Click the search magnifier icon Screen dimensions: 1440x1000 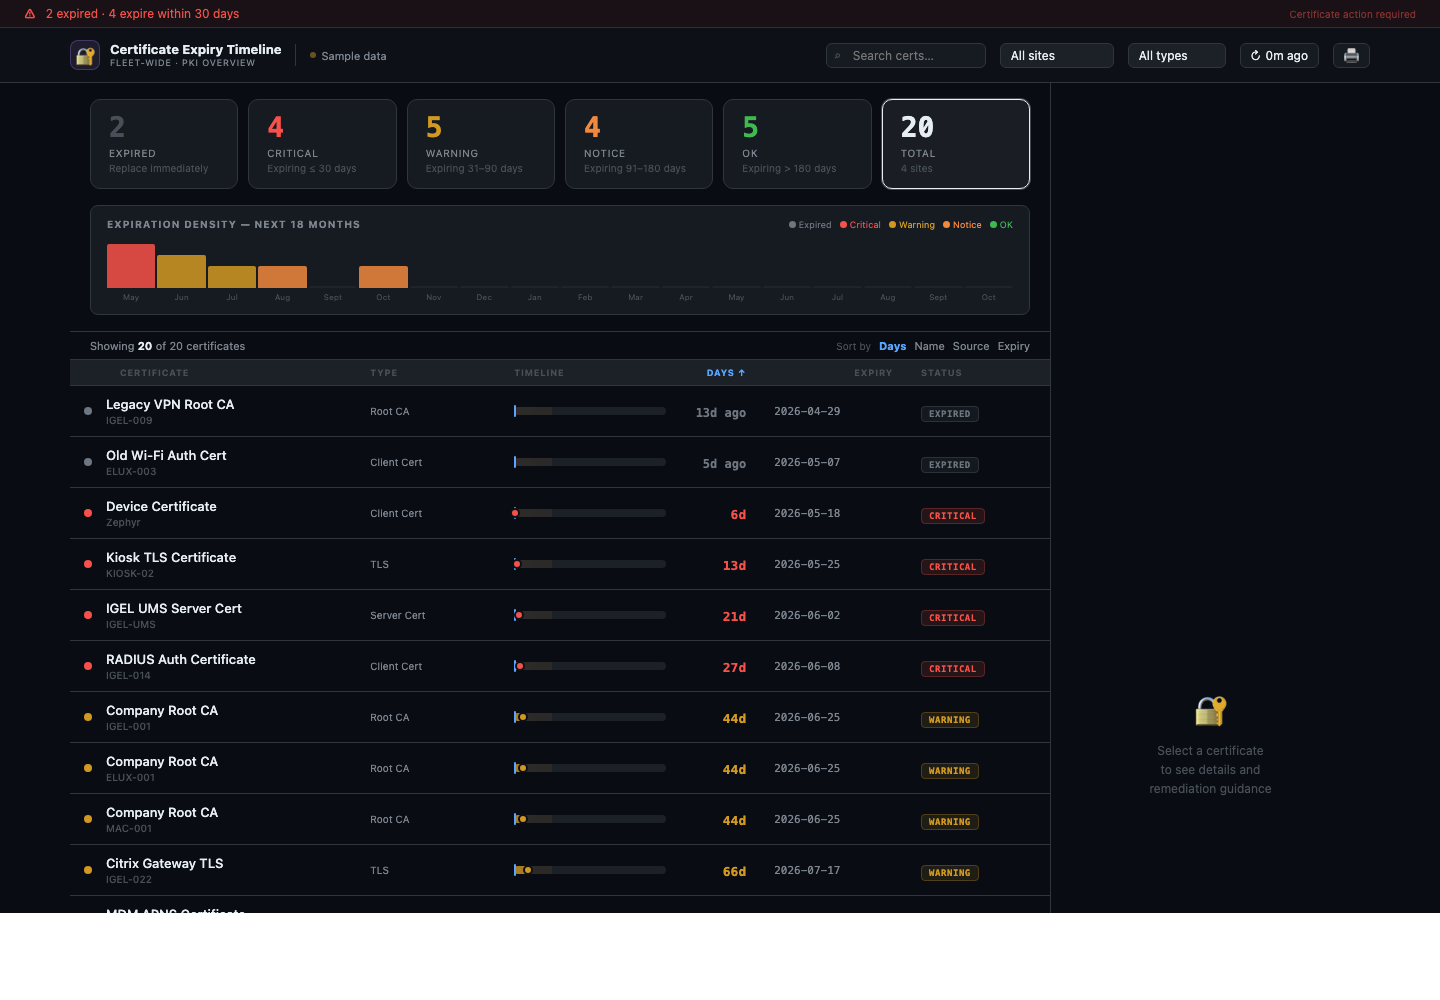point(838,56)
